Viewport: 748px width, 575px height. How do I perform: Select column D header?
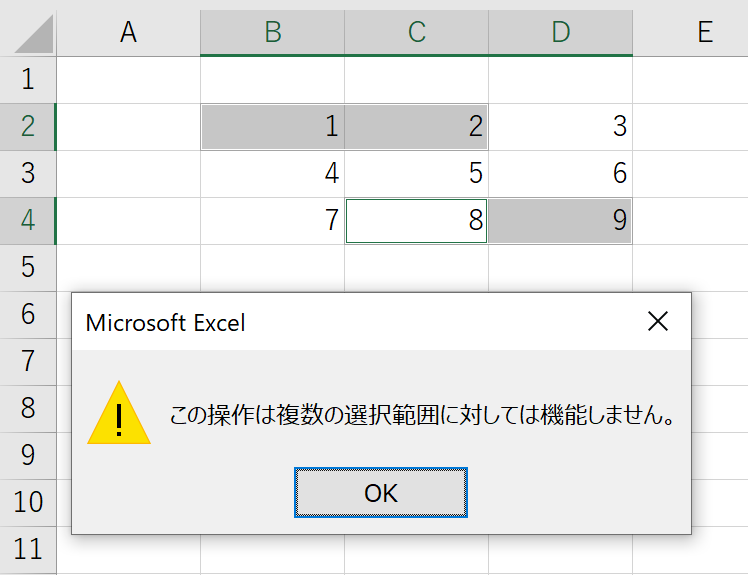tap(561, 32)
